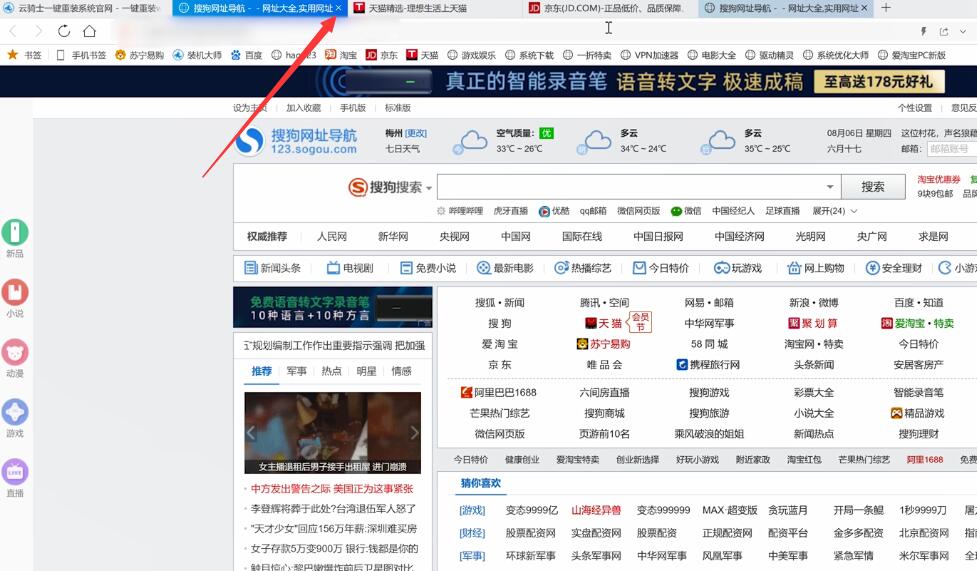The image size is (977, 571).
Task: Show previous news slide arrow
Action: tap(250, 433)
